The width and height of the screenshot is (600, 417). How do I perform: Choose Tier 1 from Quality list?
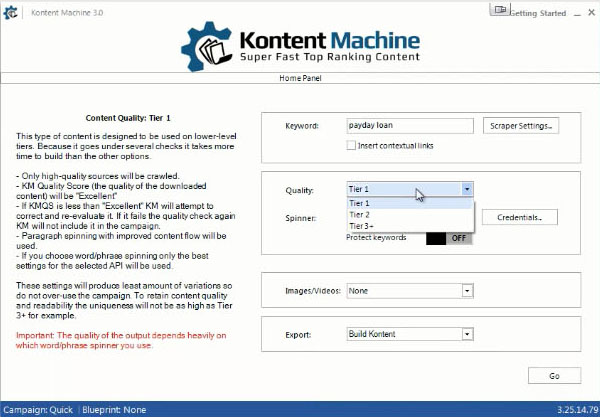[410, 204]
